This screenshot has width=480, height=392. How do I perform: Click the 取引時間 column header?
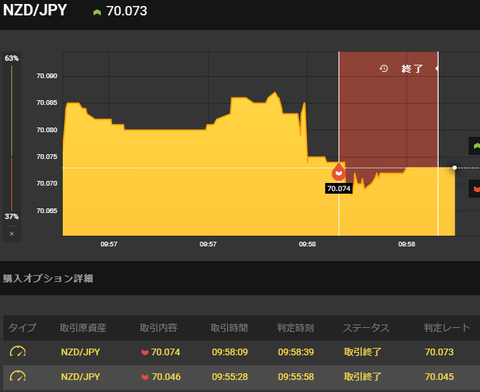click(229, 328)
